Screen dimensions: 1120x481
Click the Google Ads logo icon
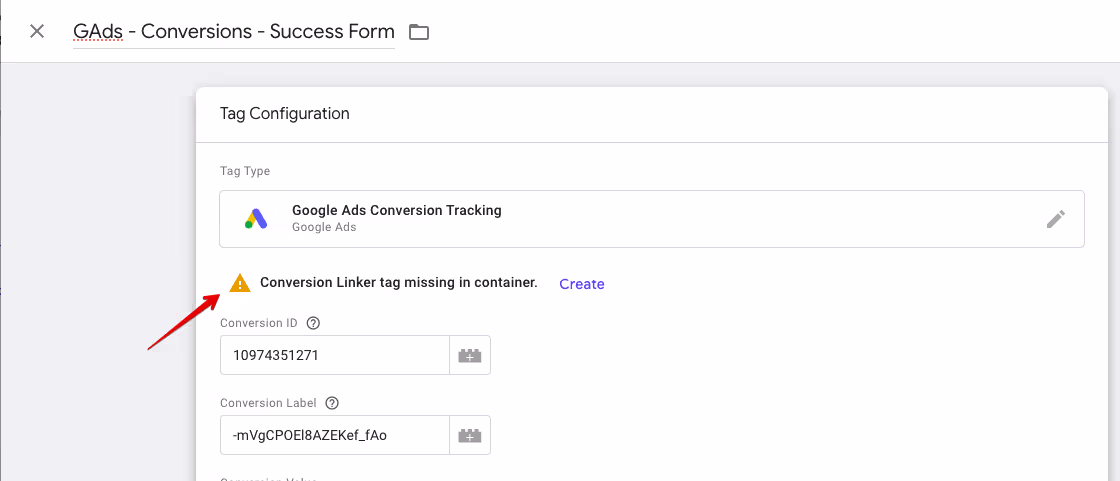click(x=256, y=219)
